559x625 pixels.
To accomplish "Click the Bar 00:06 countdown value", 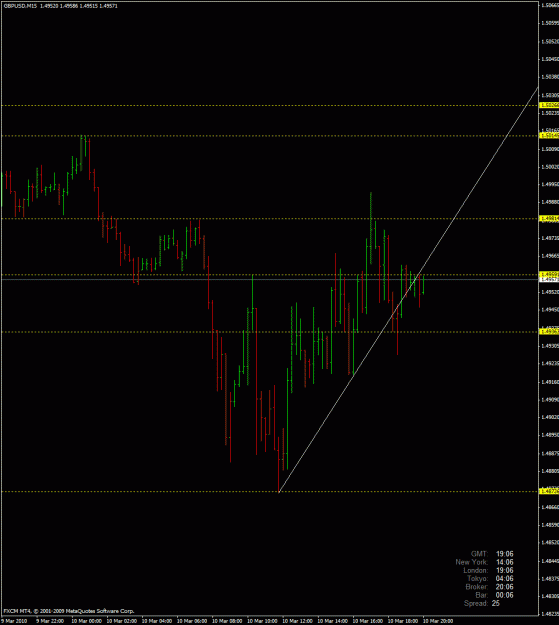I will tap(504, 596).
